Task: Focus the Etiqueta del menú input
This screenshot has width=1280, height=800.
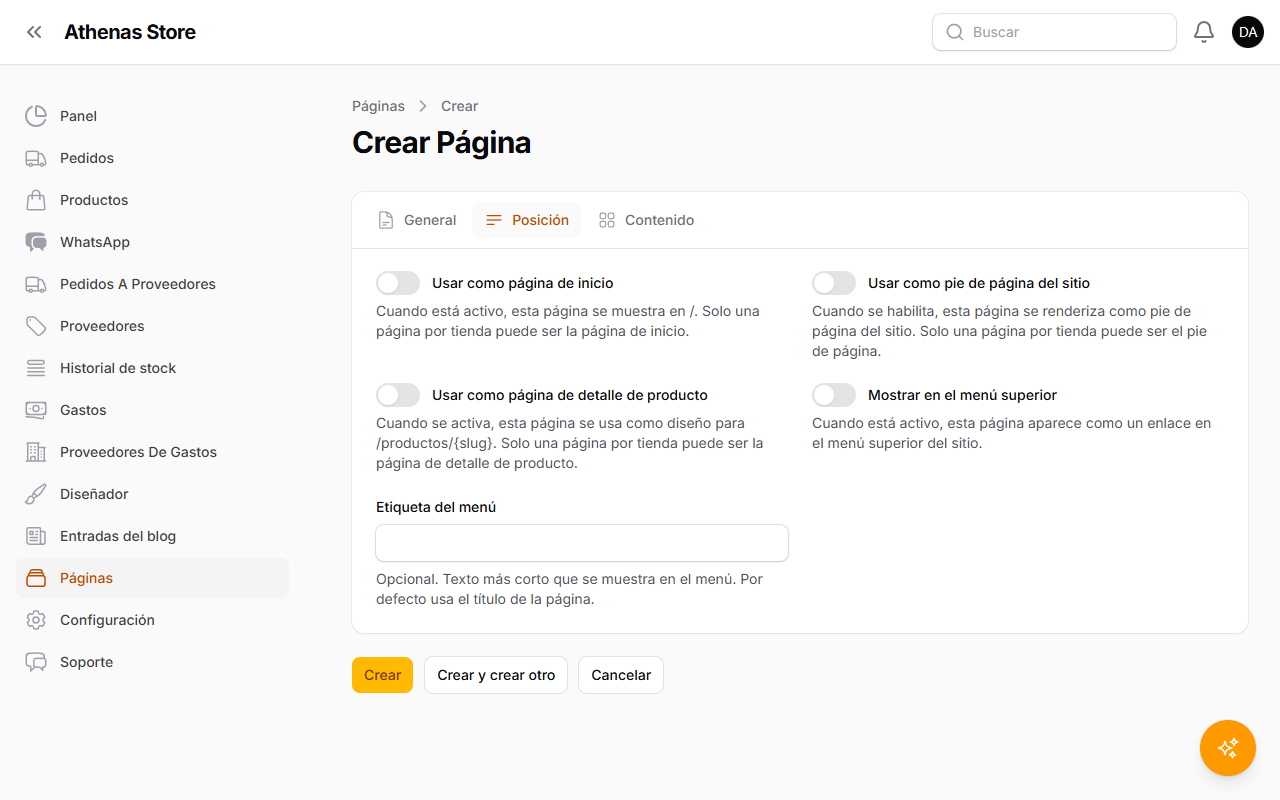Action: point(582,543)
